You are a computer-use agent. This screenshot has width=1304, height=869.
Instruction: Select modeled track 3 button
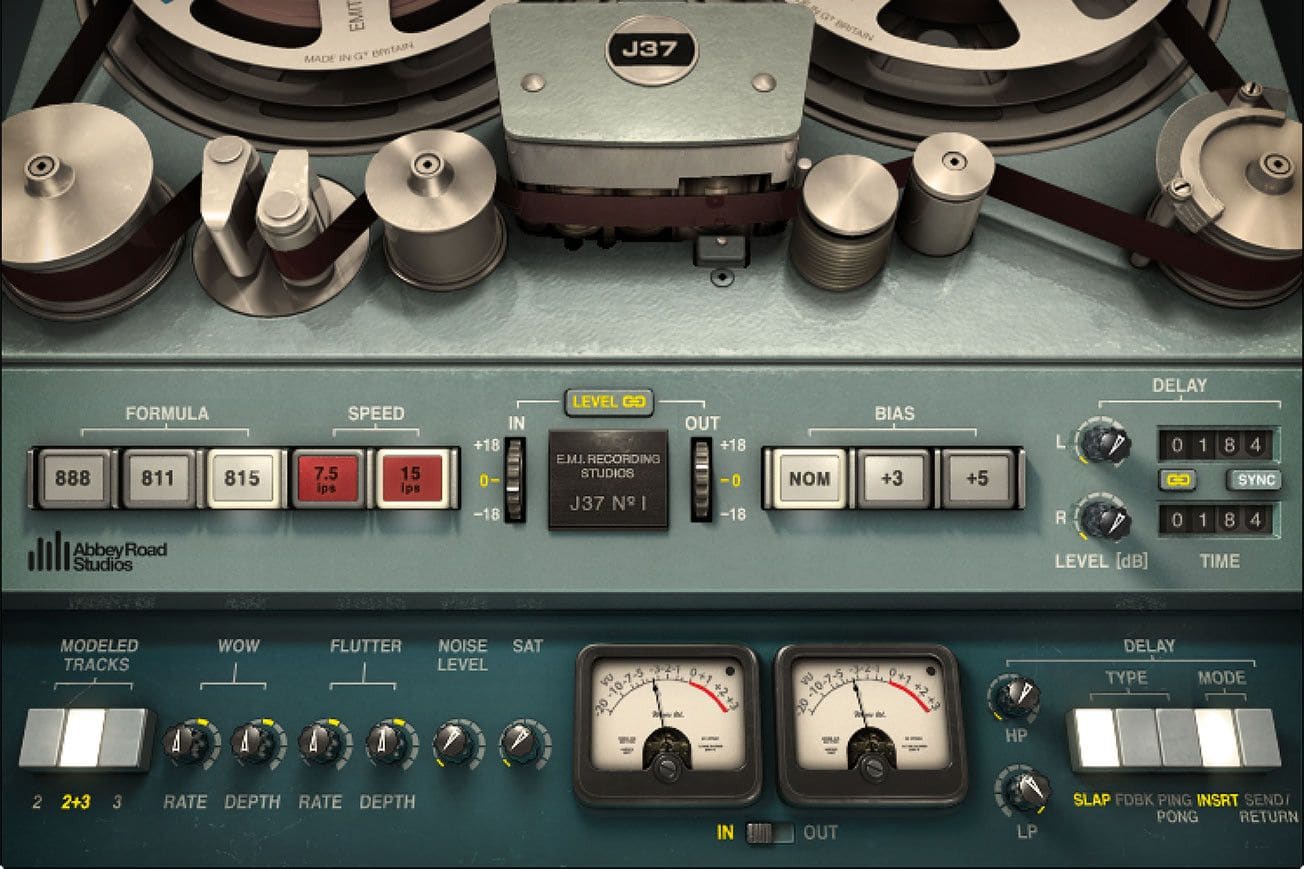[123, 739]
